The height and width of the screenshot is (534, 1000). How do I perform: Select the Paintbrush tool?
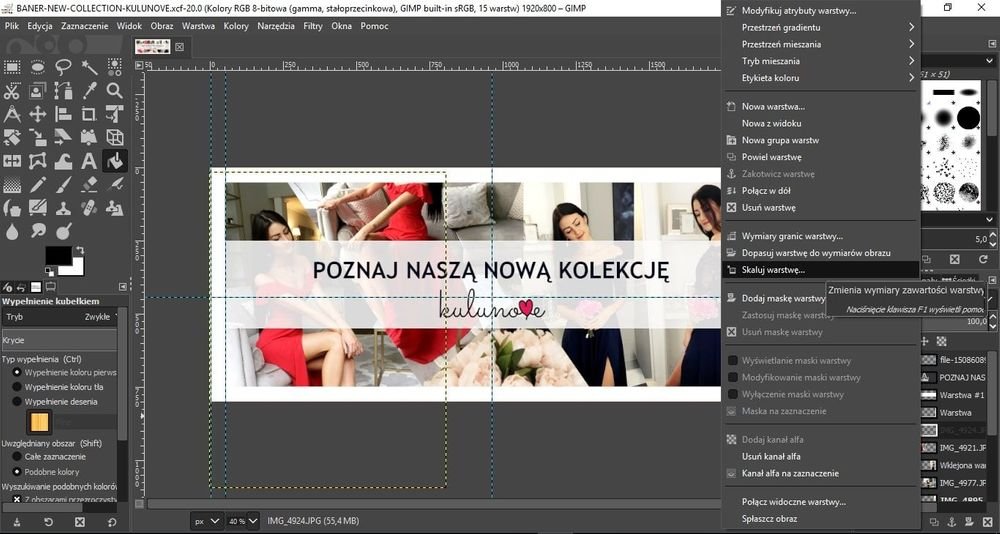63,184
